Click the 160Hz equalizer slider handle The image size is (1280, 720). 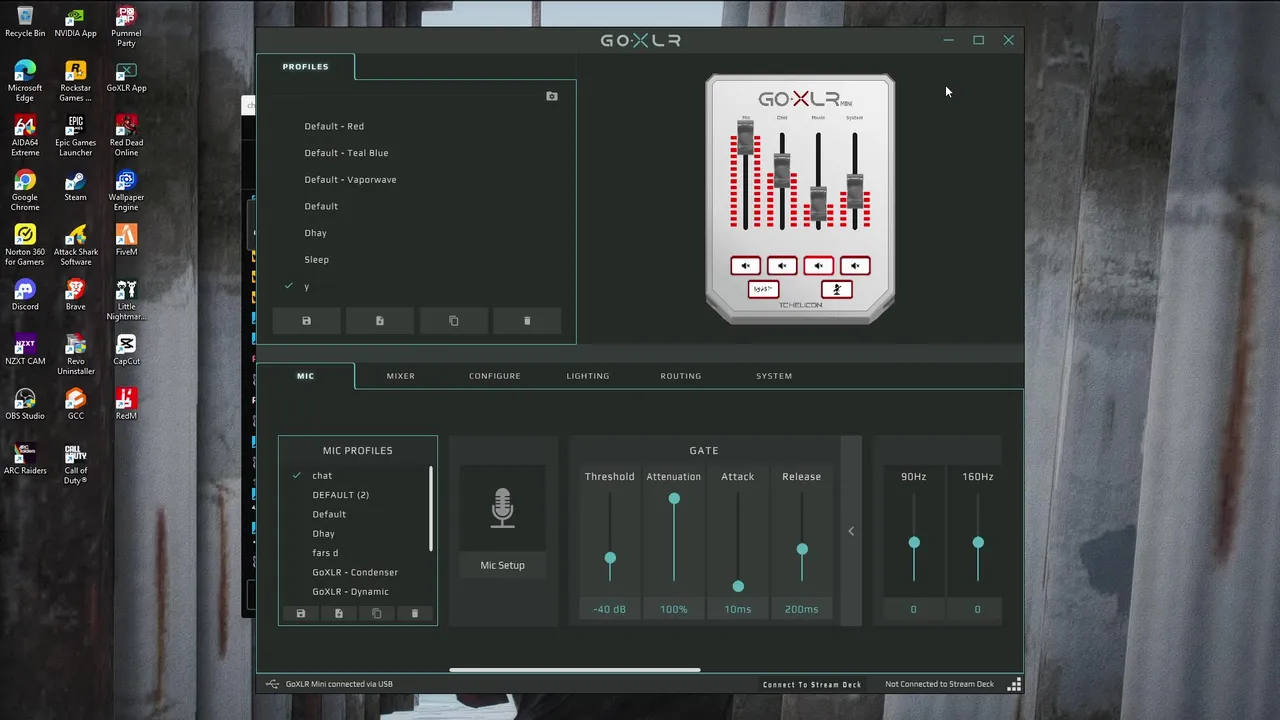tap(978, 542)
